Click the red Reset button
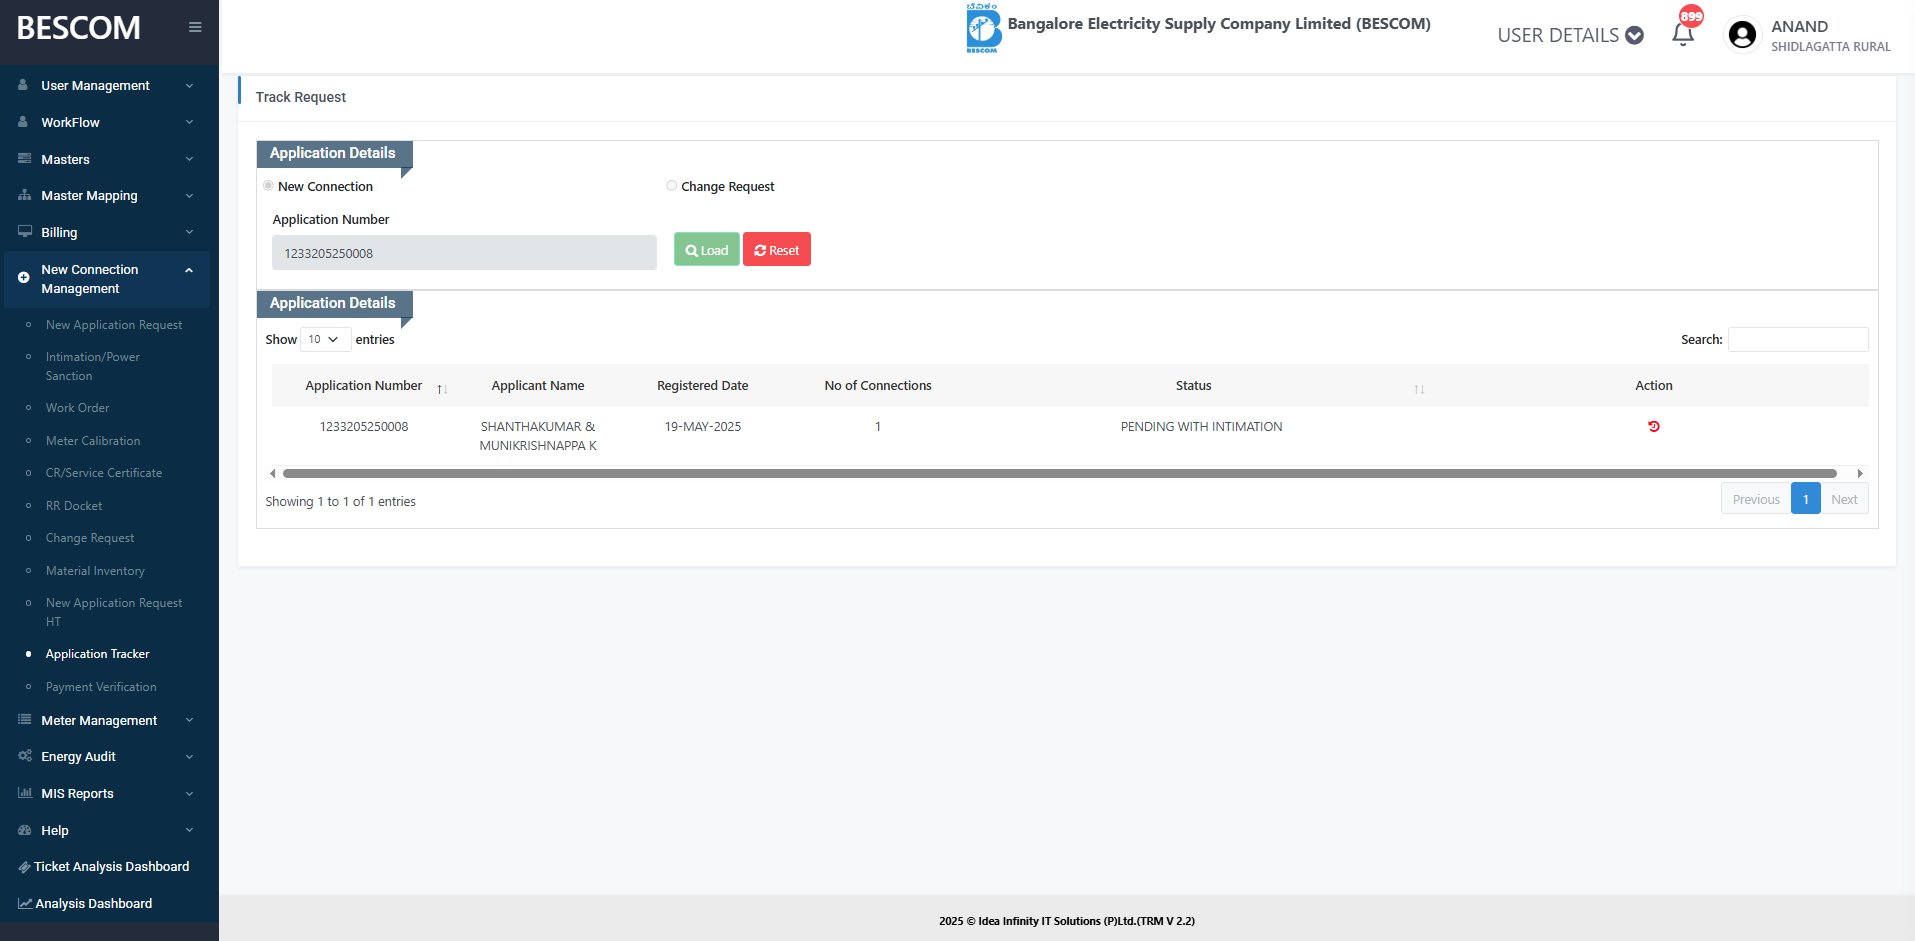 click(777, 250)
